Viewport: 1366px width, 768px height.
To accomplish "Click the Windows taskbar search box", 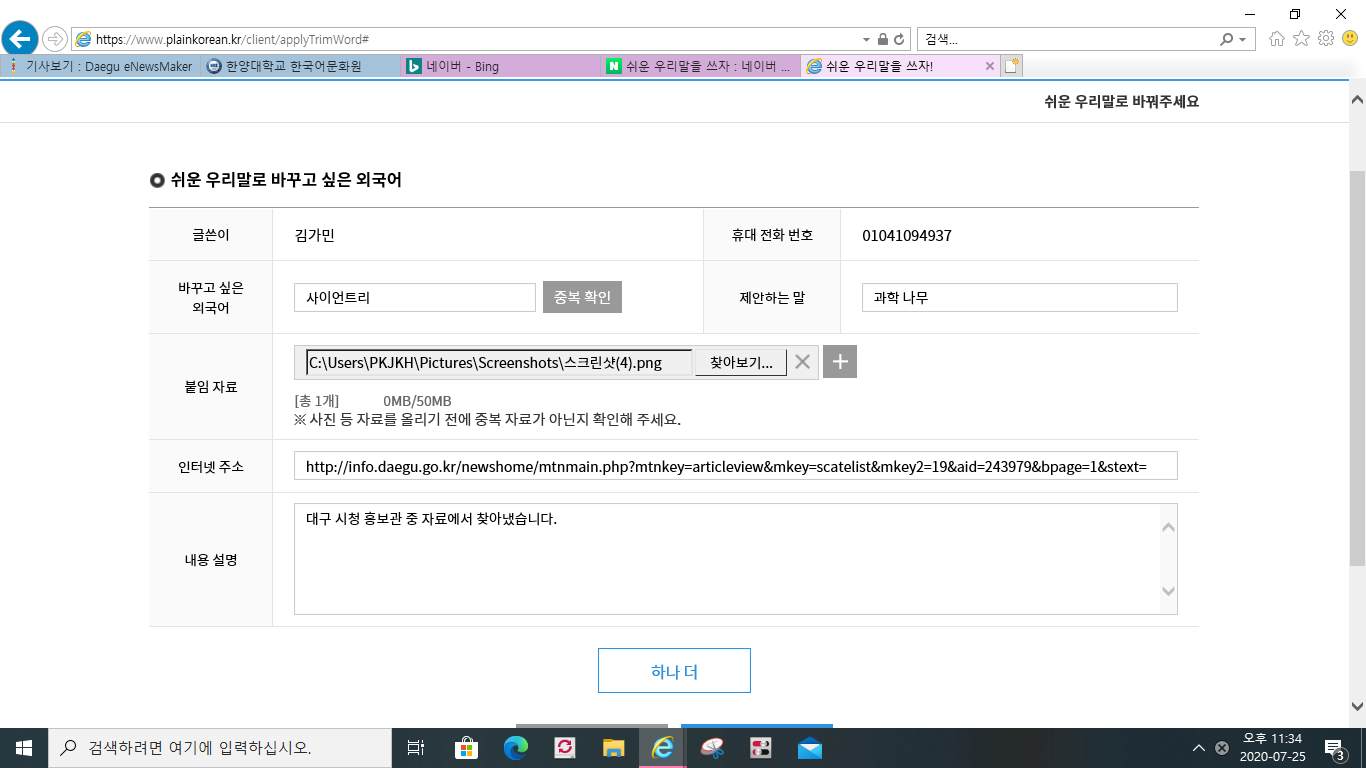I will click(220, 748).
